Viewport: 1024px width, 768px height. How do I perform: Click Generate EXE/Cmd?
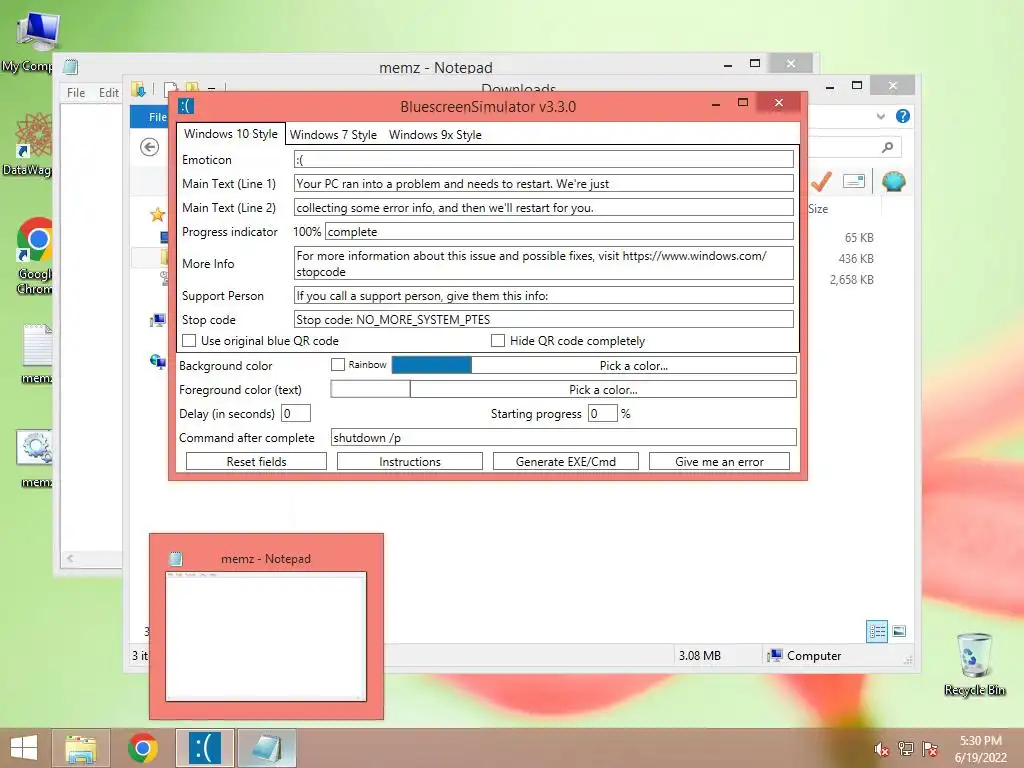[x=566, y=461]
